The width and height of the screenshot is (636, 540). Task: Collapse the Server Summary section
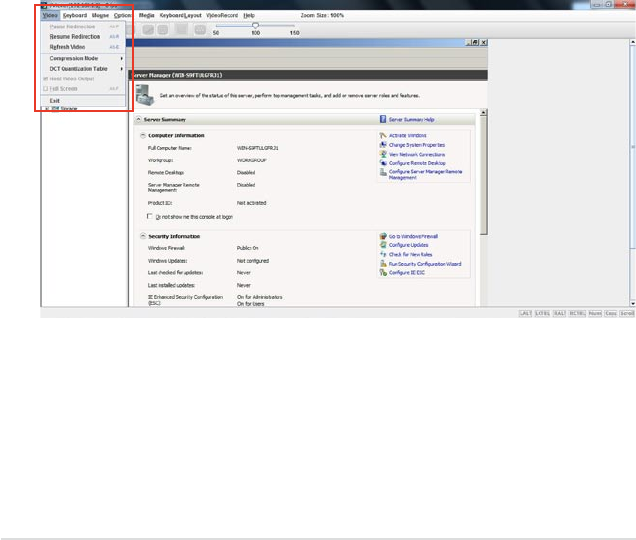(x=138, y=119)
